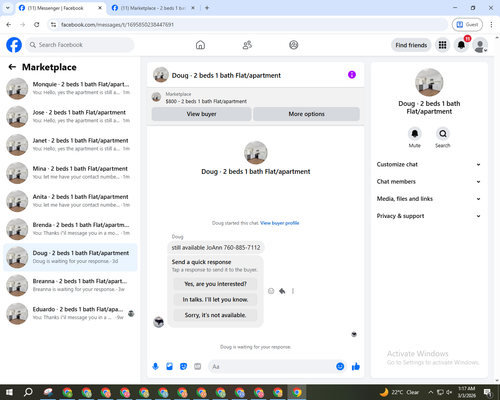Open the emoji picker in message box
500x400 pixels.
pyautogui.click(x=340, y=367)
